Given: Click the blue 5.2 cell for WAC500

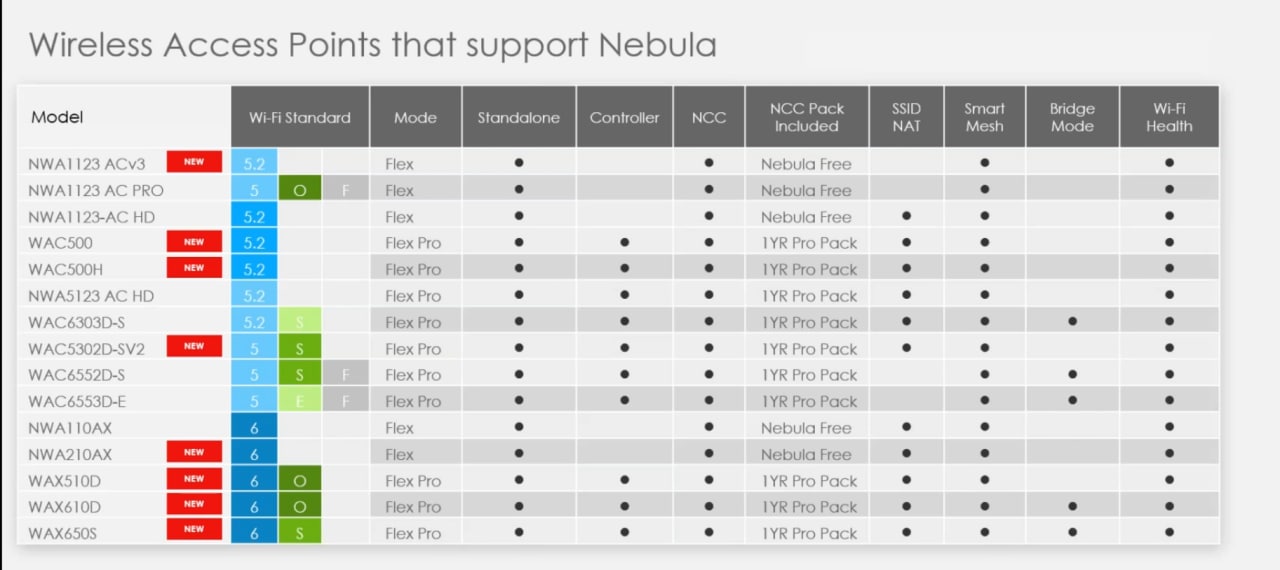Looking at the screenshot, I should point(254,243).
